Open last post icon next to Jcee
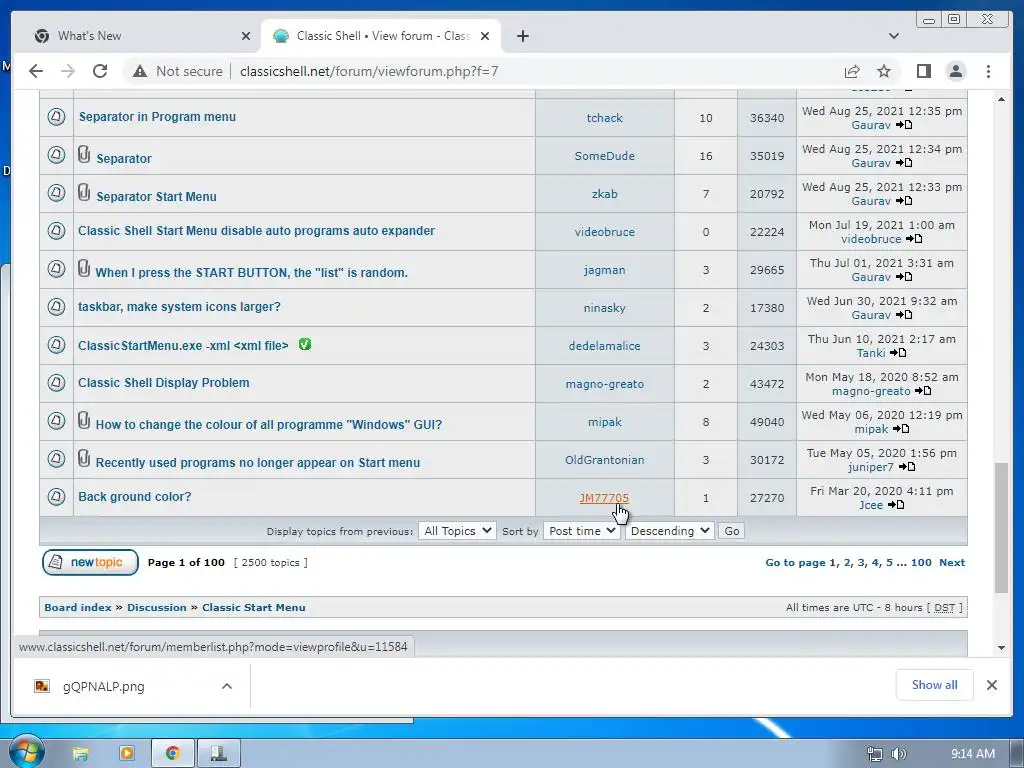1024x768 pixels. (896, 504)
